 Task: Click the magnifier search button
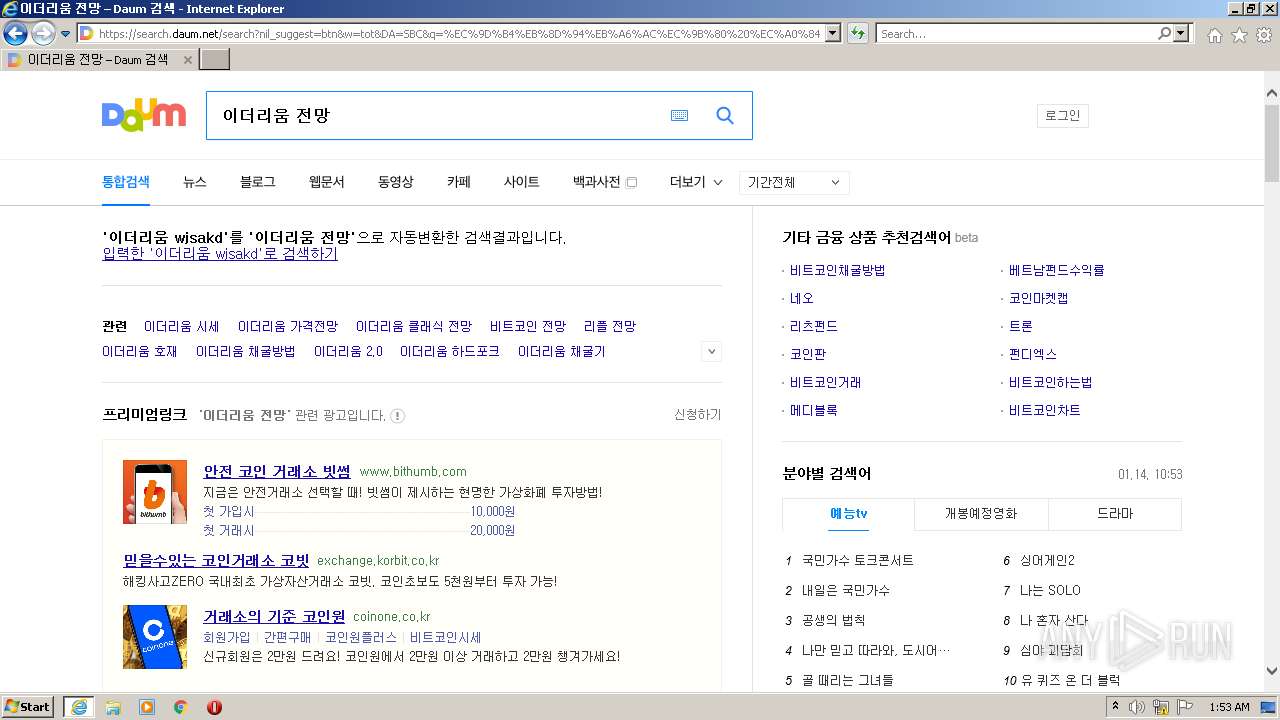[x=725, y=116]
